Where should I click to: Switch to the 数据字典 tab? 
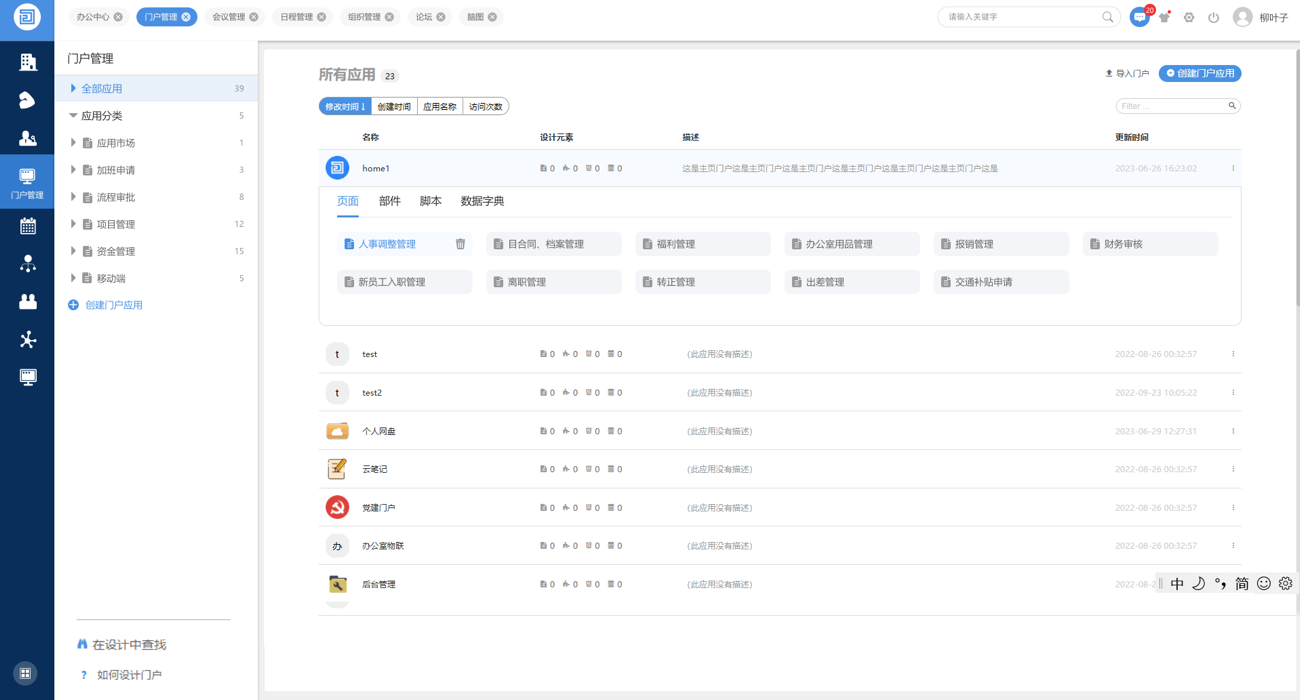coord(482,201)
